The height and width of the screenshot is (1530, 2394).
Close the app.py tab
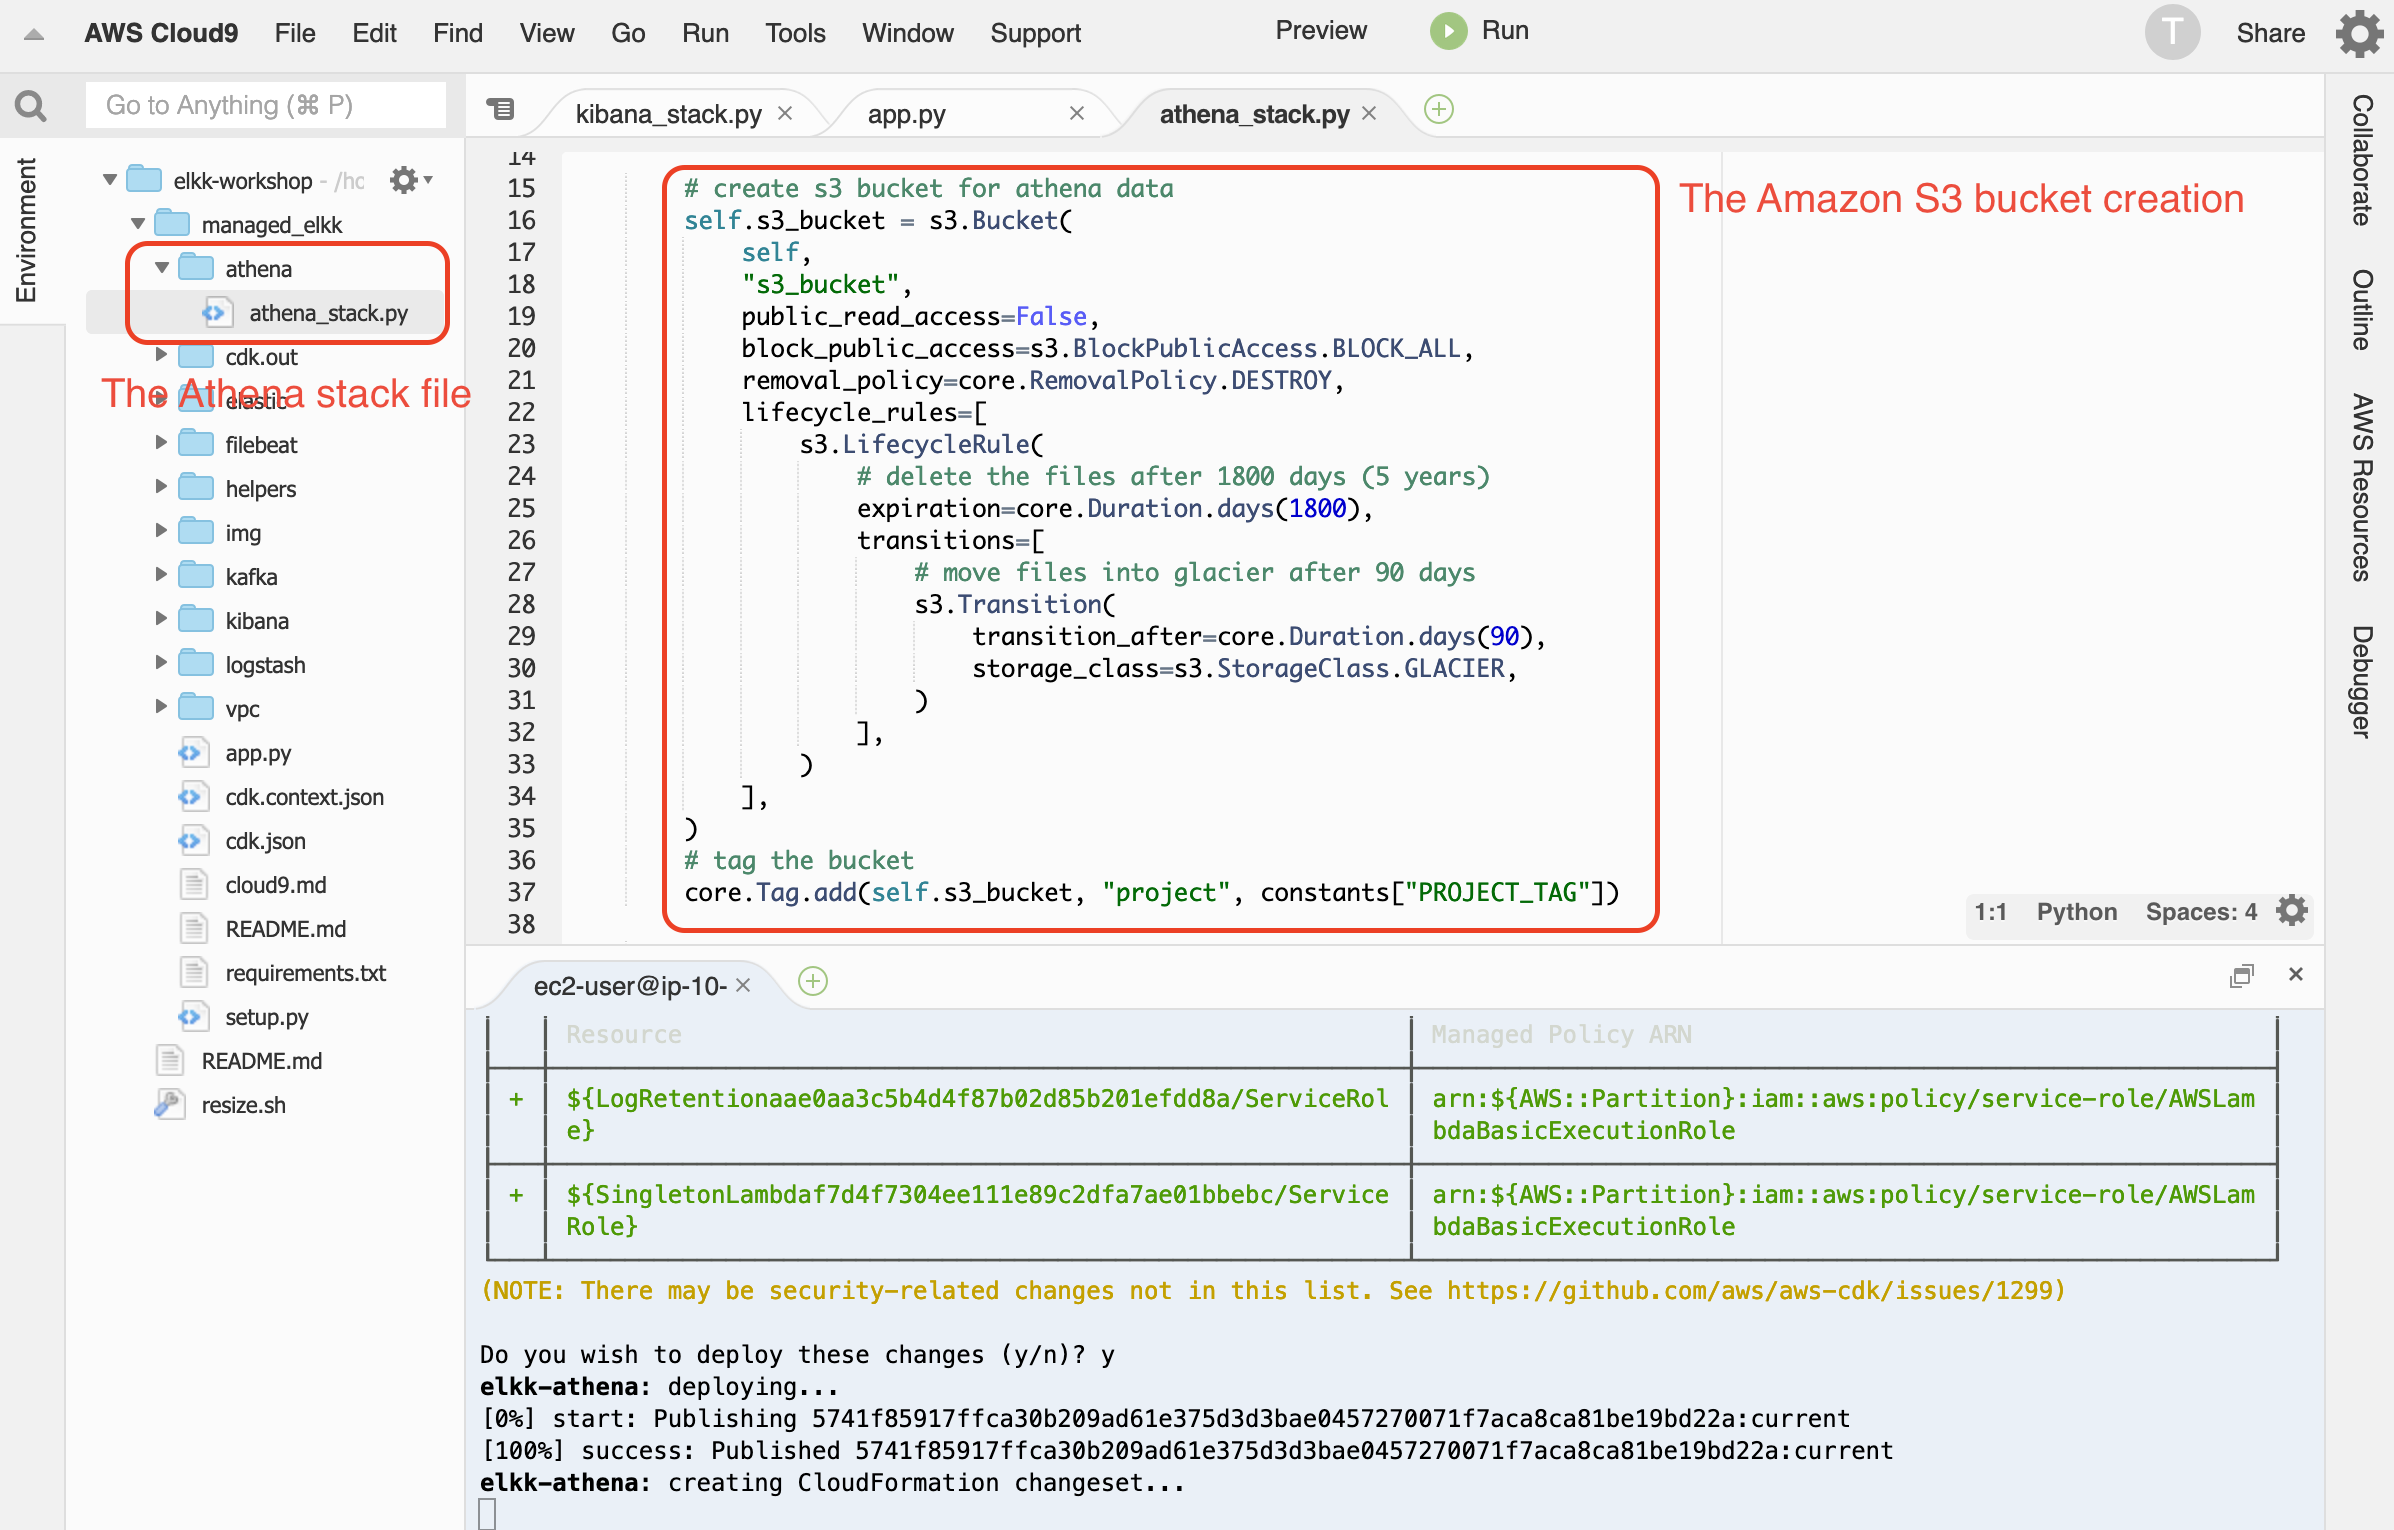pyautogui.click(x=1077, y=113)
